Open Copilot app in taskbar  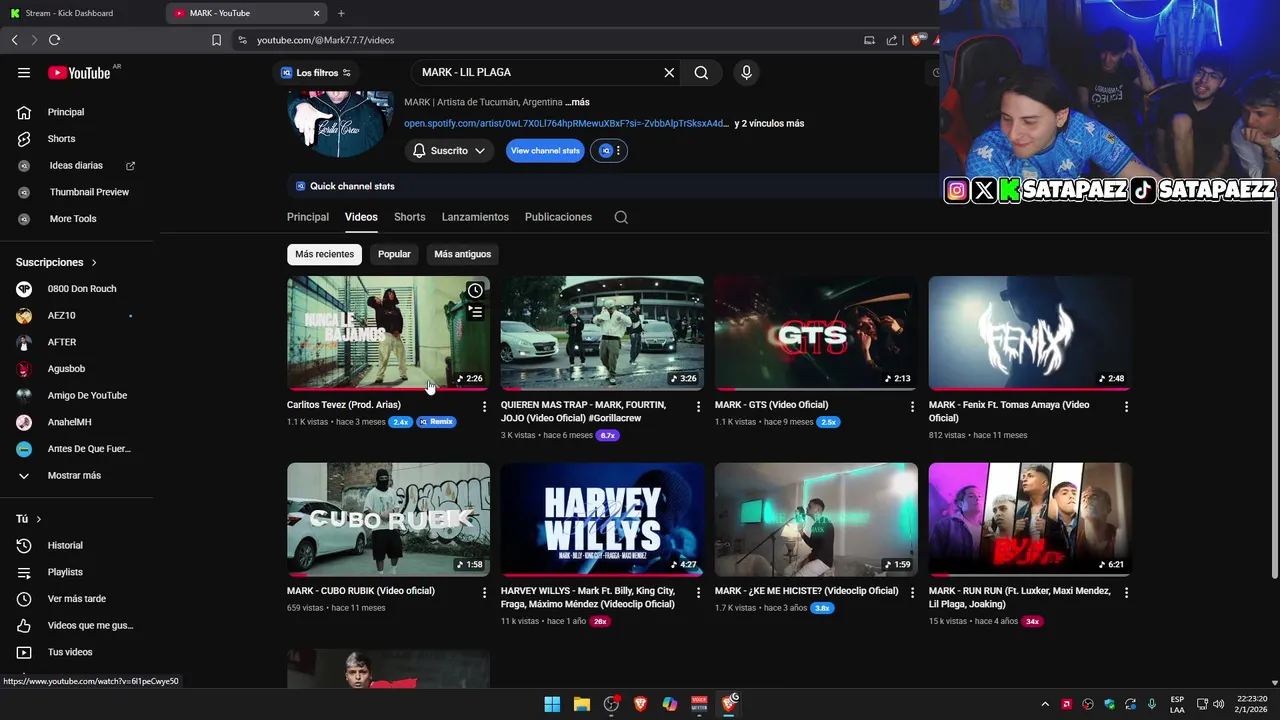[x=670, y=704]
